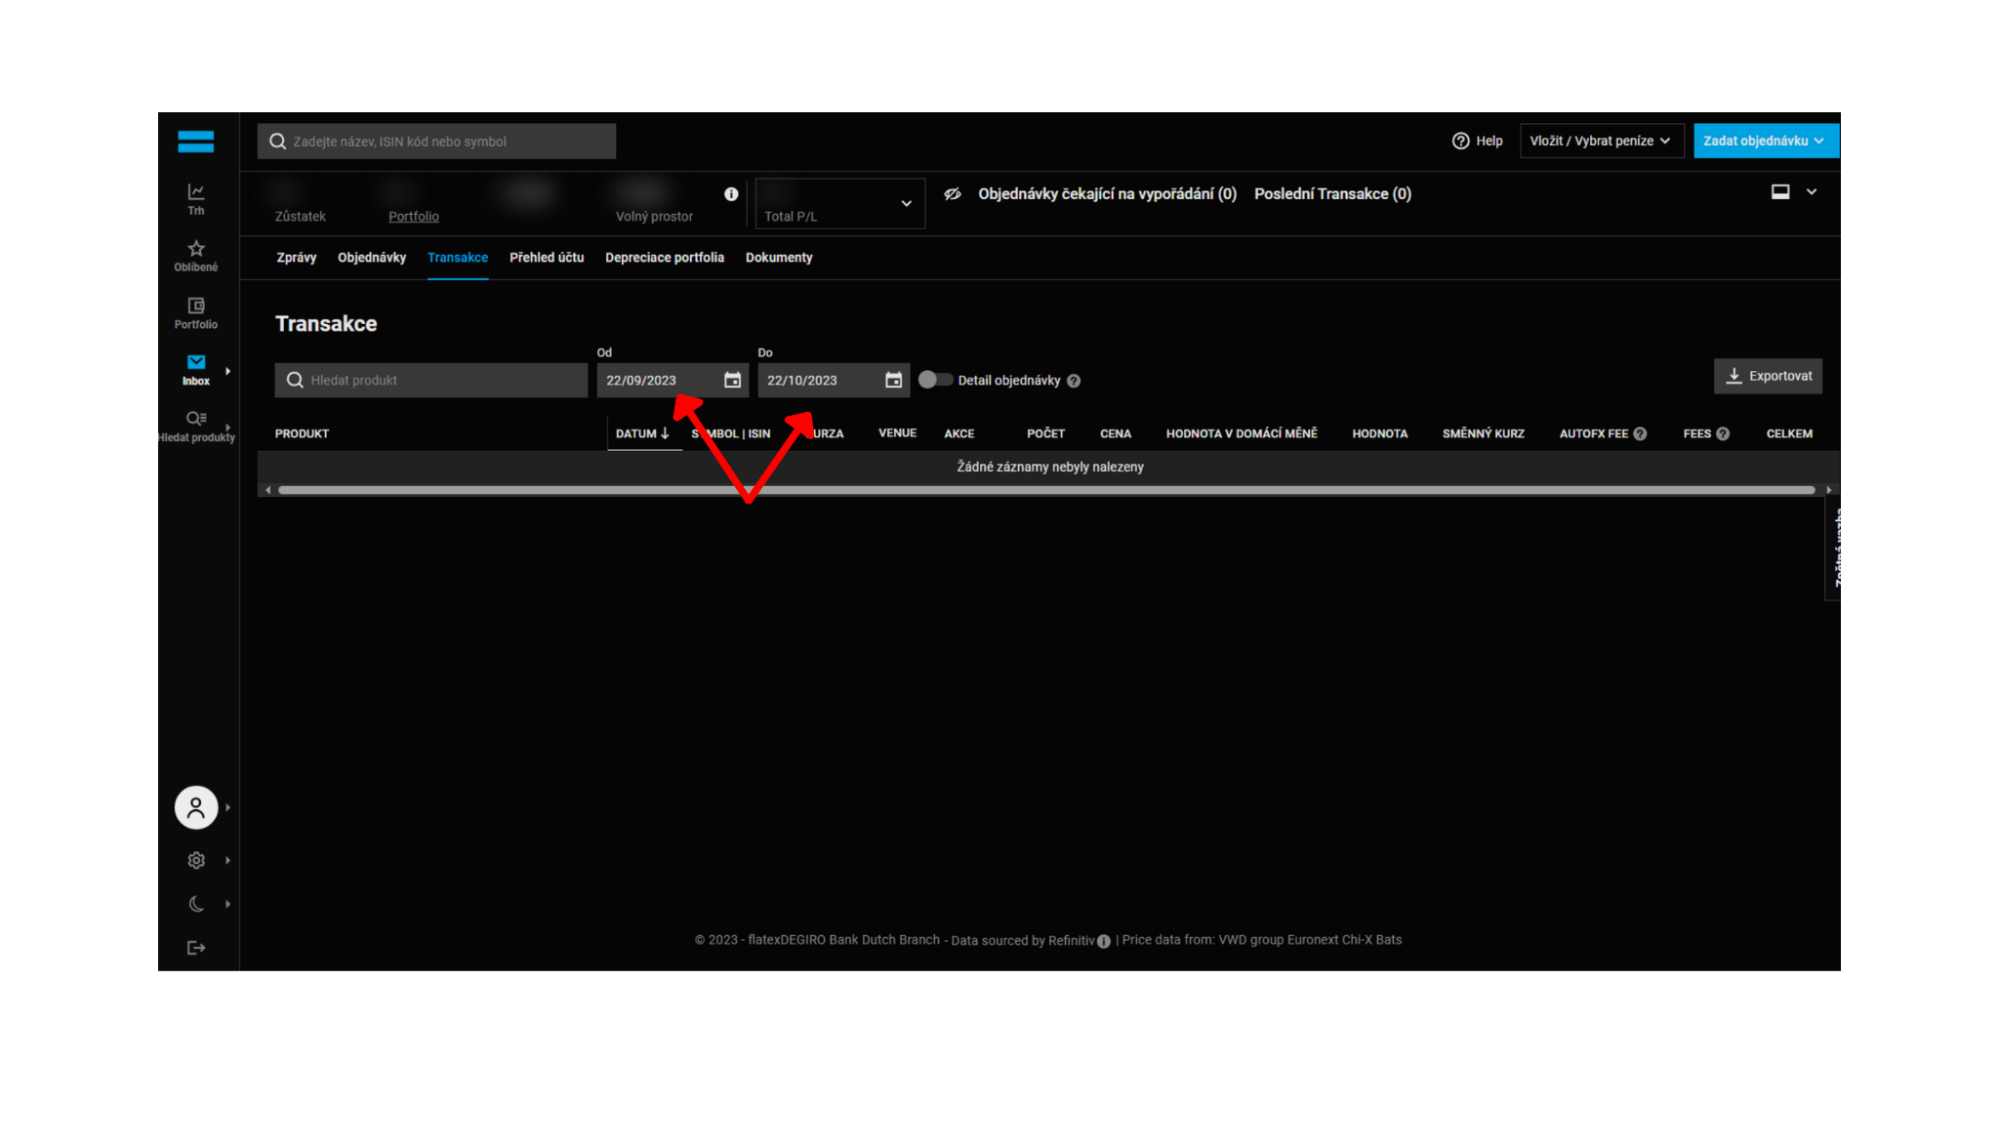This screenshot has width=1999, height=1125.
Task: Click the moon dark mode icon
Action: [196, 904]
